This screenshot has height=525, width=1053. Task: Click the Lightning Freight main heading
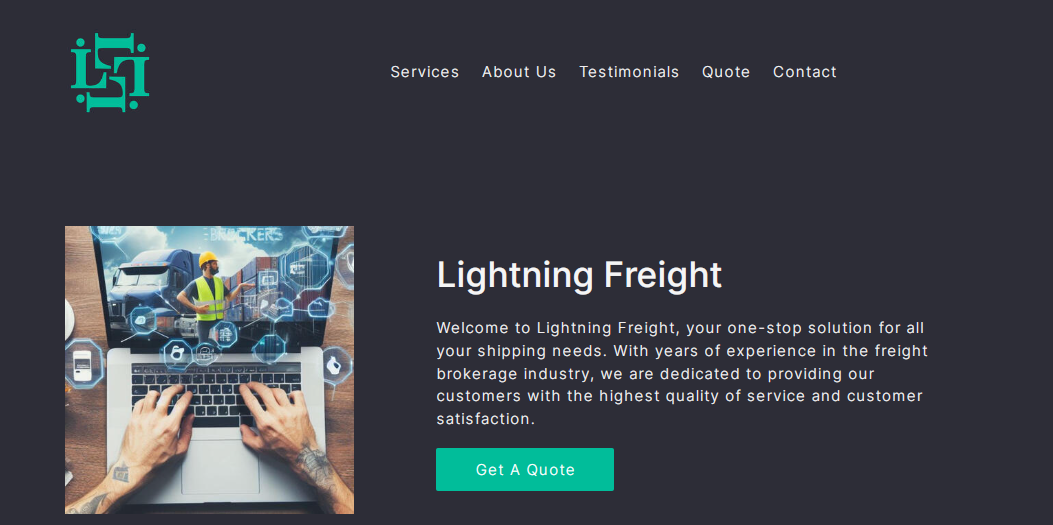click(579, 275)
